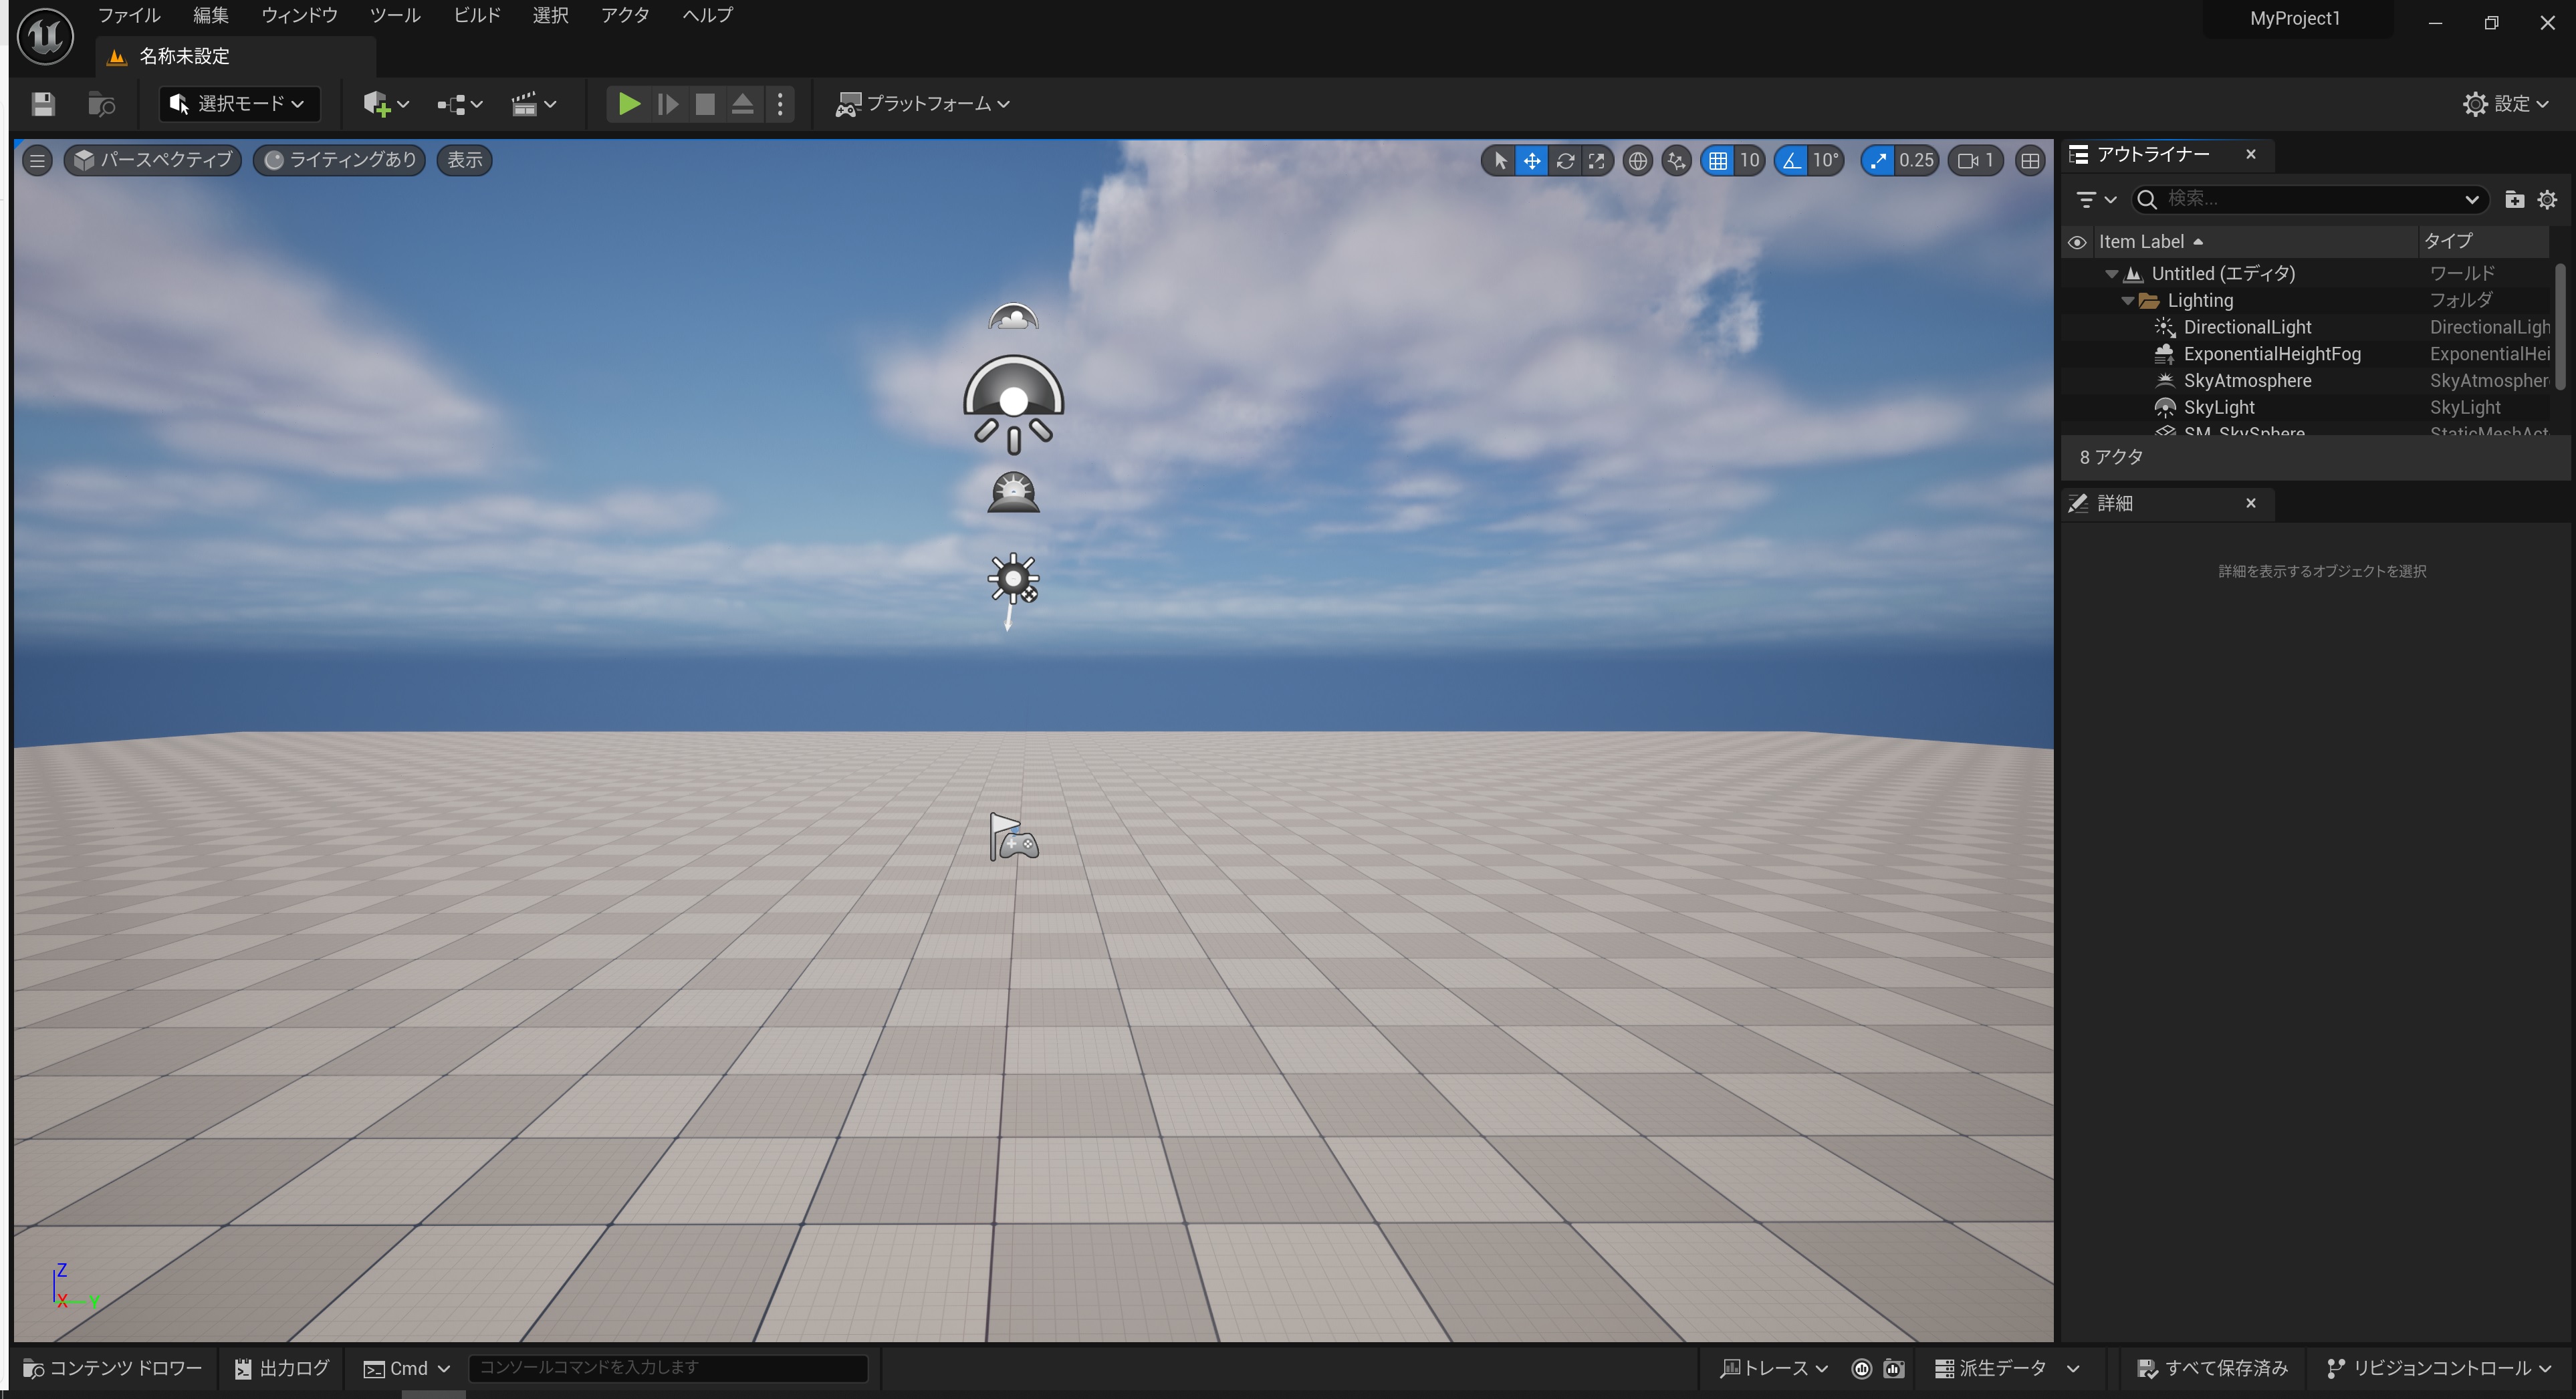Screen dimensions: 2576x1399
Task: Open the Outliner settings gear
Action: pos(2546,199)
